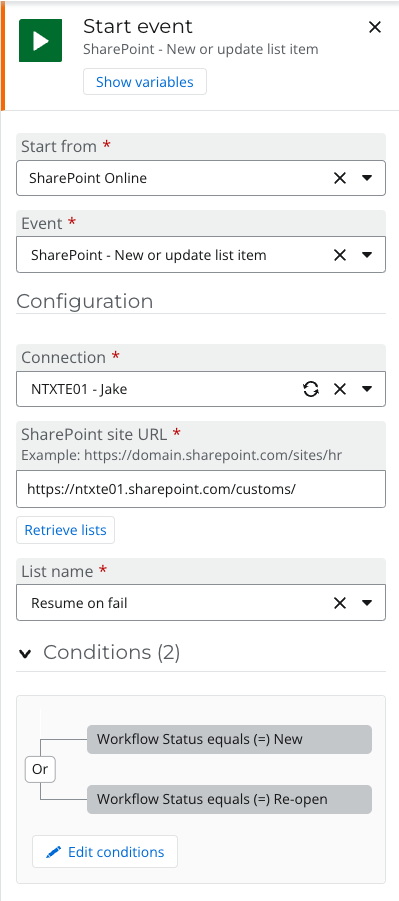Click the Edit conditions button
Image resolution: width=399 pixels, height=901 pixels.
[105, 852]
